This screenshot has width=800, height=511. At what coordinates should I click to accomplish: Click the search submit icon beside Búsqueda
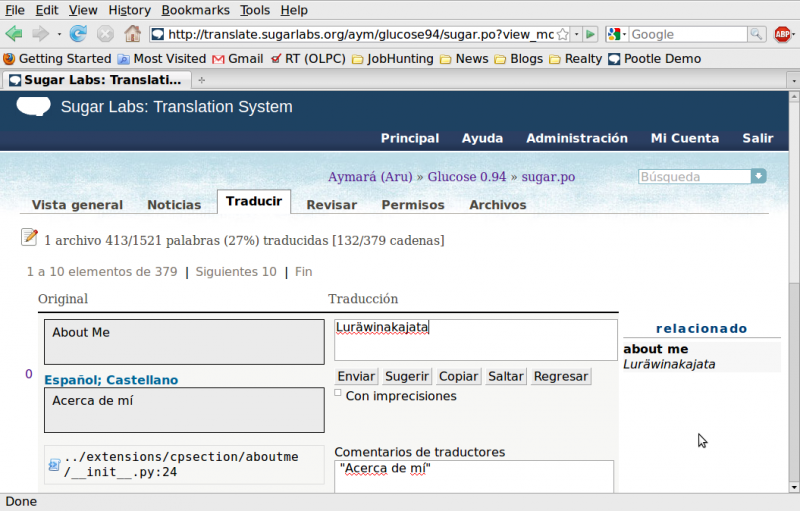click(x=759, y=177)
